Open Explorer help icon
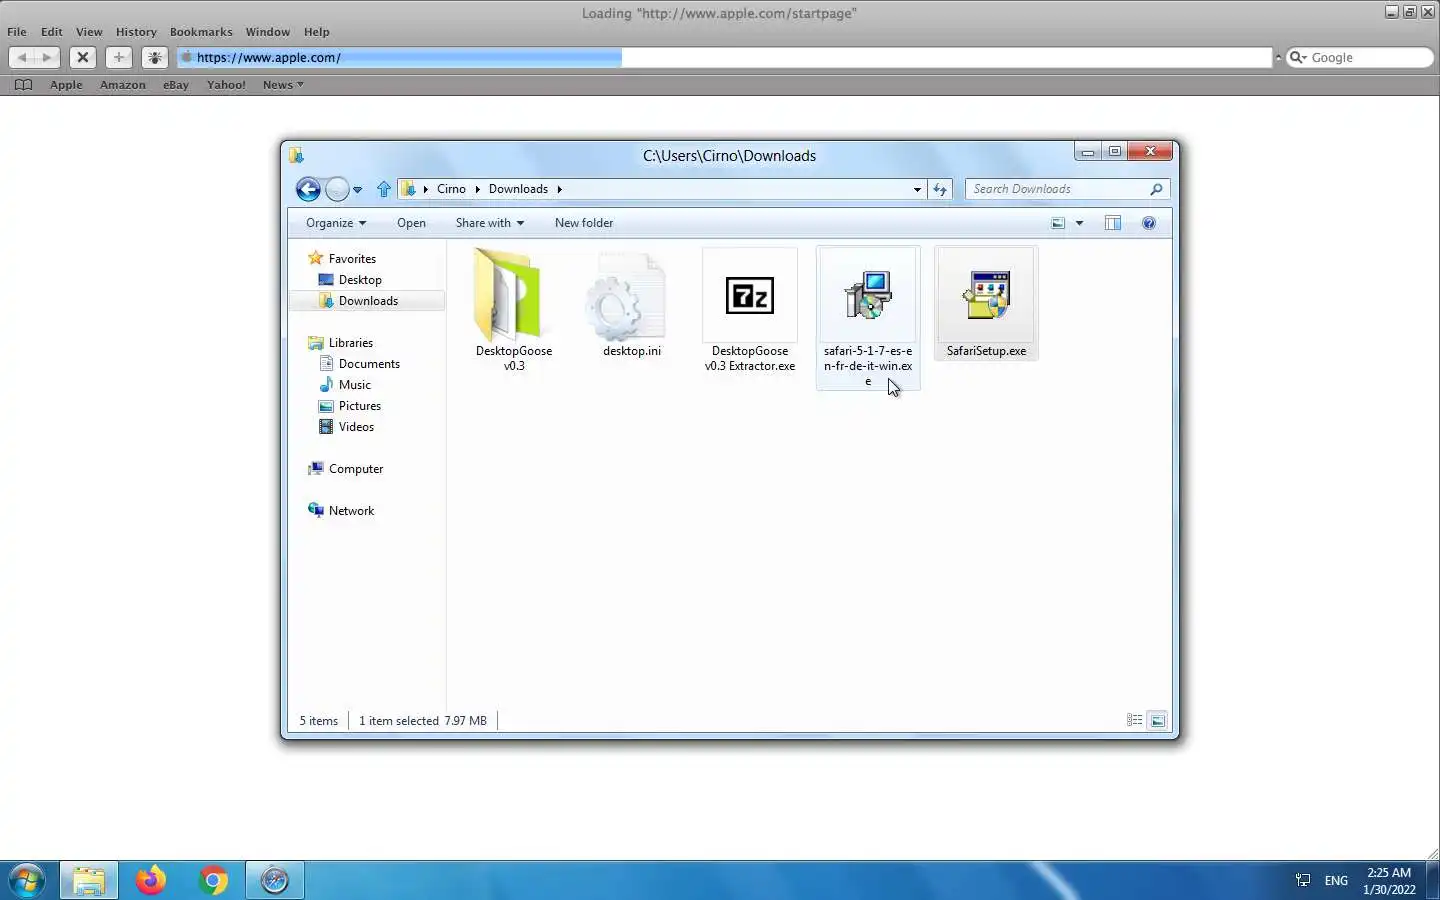Screen dimensions: 1440x900 pyautogui.click(x=1149, y=223)
